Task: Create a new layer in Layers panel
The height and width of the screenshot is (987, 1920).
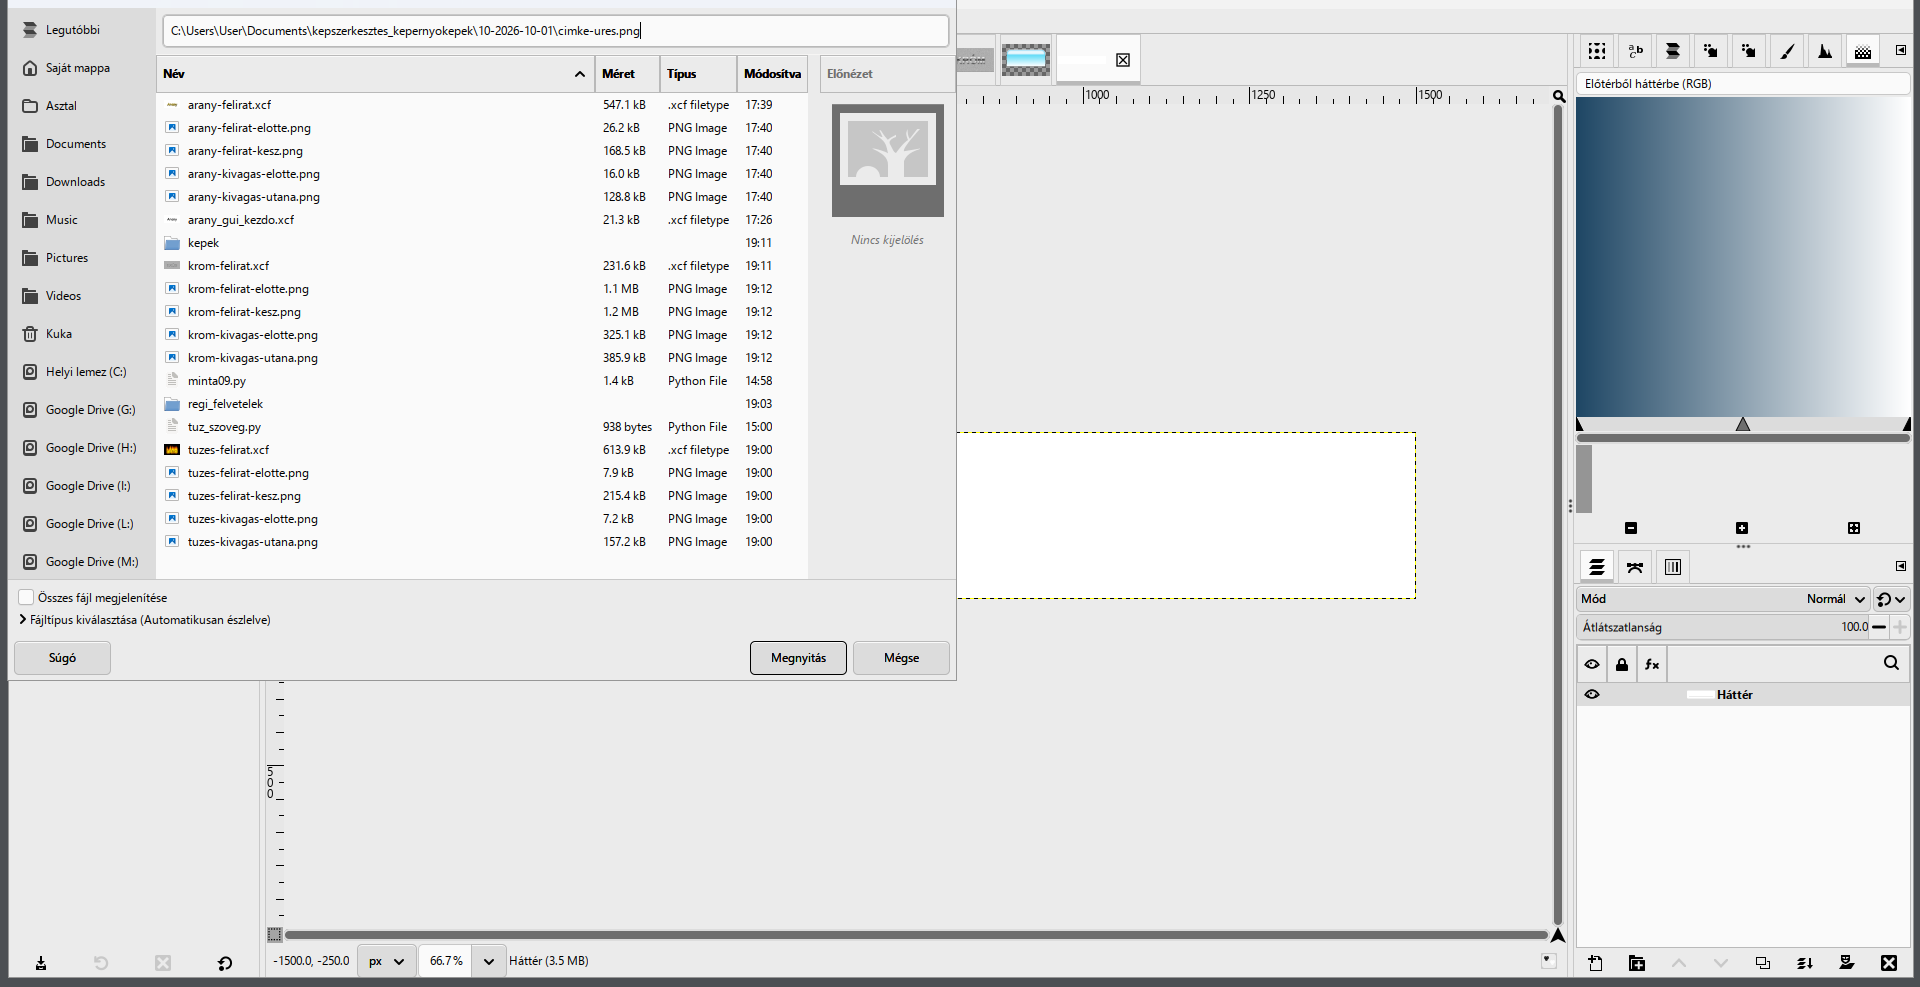Action: [x=1595, y=963]
